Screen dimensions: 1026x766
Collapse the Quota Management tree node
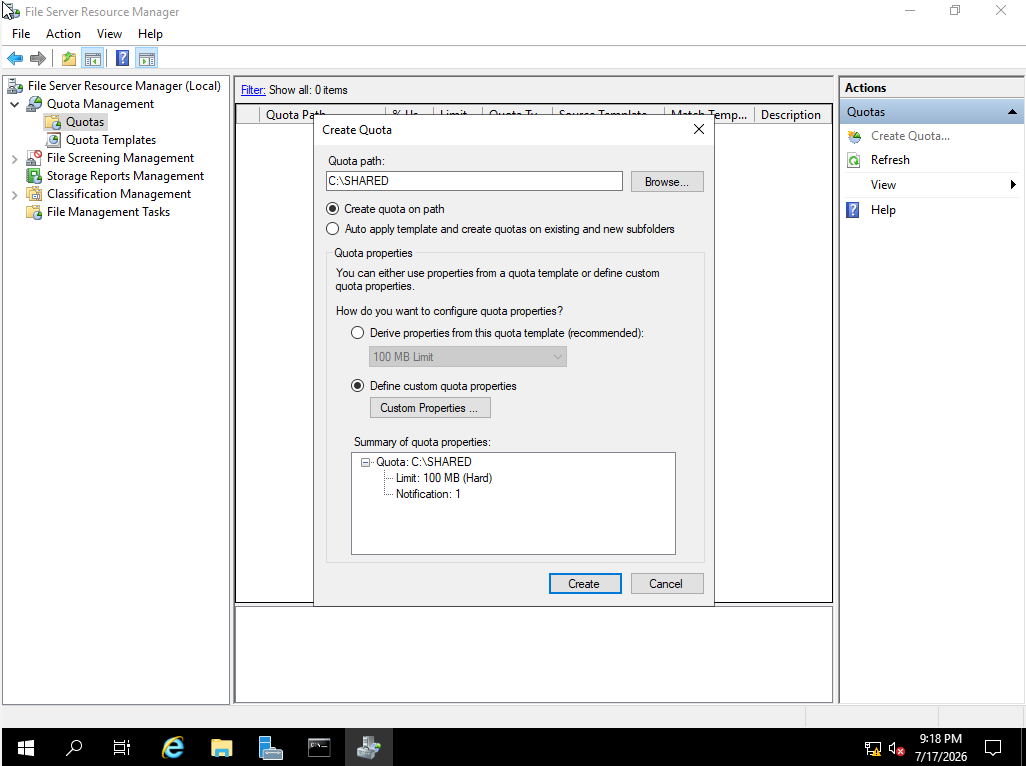pos(14,104)
